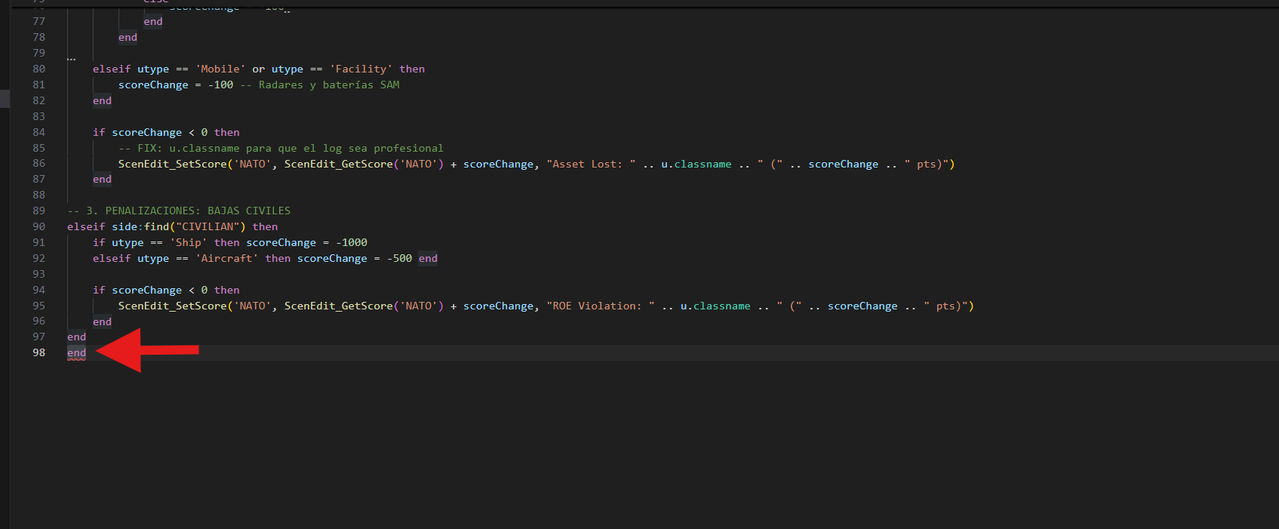The image size is (1279, 529).
Task: Place cursor on squiggly-underlined 'end' on line 98
Action: (x=77, y=353)
